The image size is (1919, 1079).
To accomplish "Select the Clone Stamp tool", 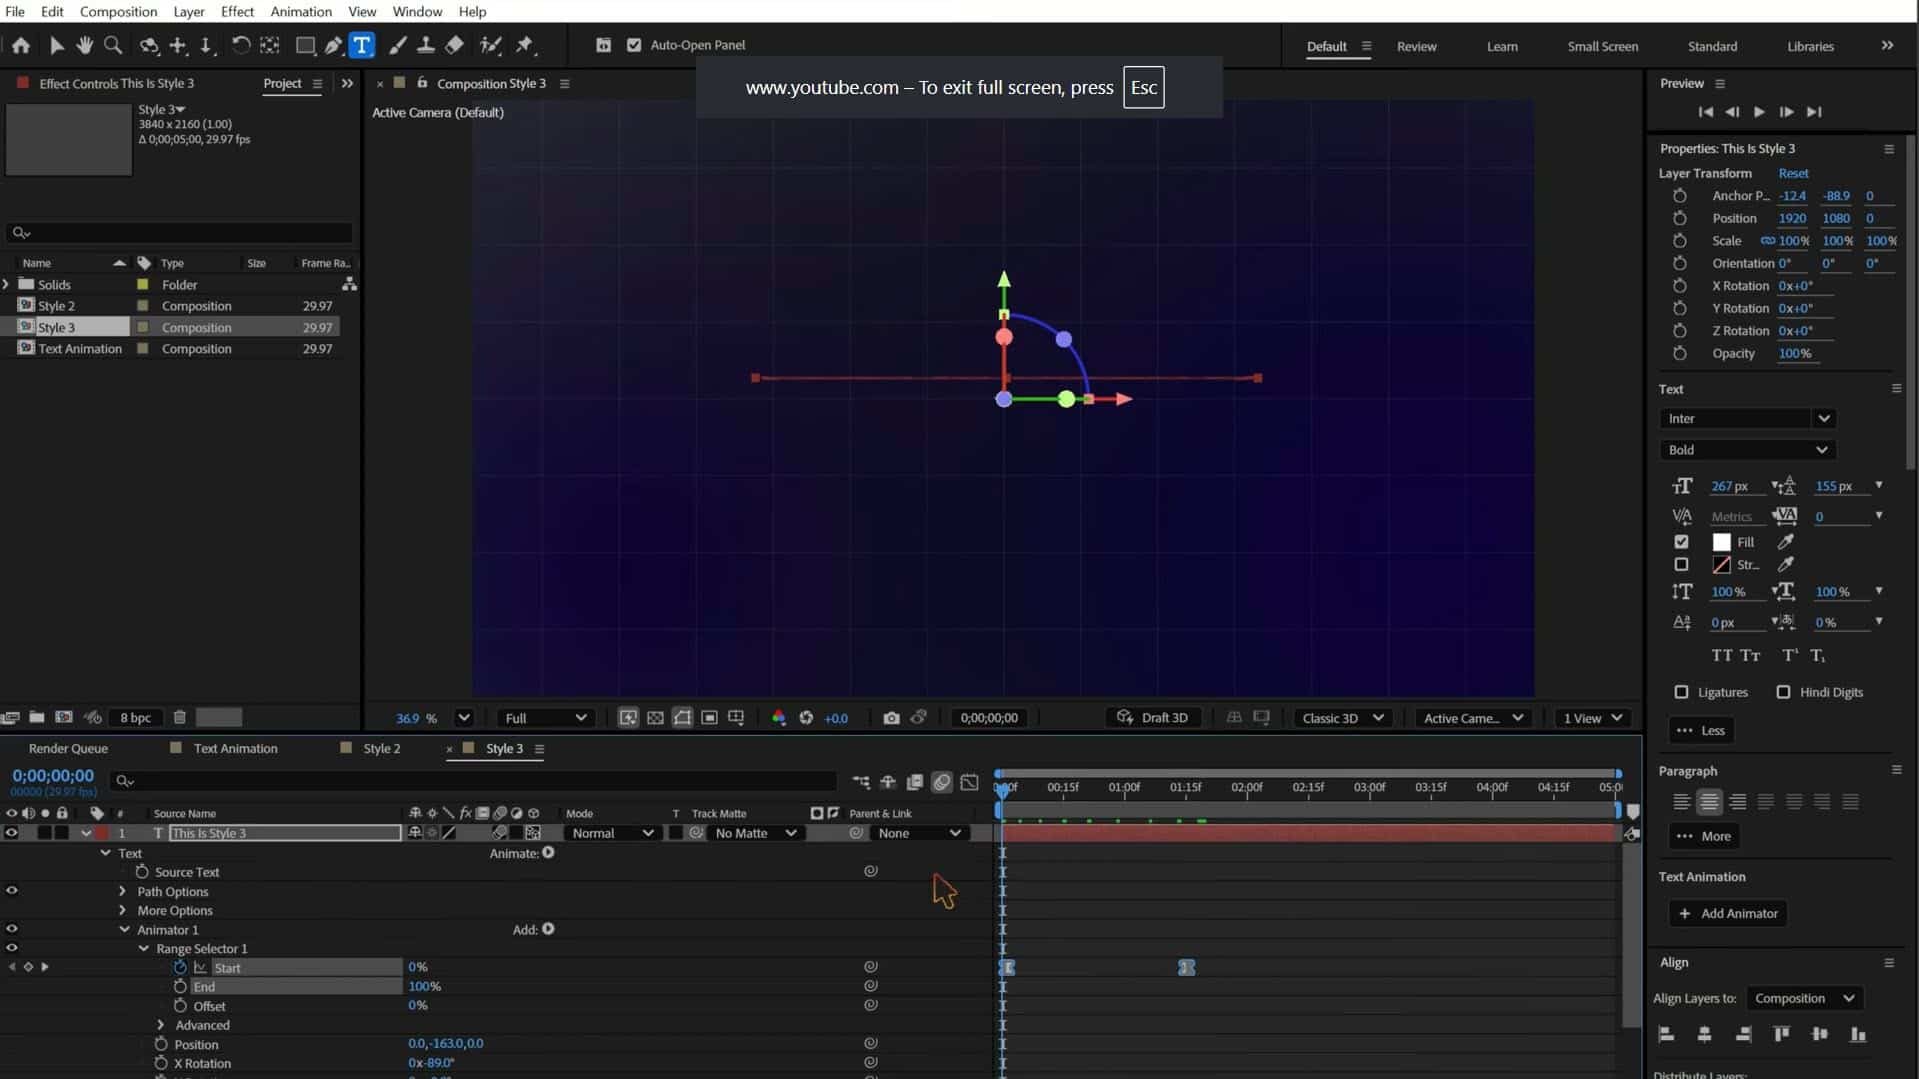I will pos(426,45).
